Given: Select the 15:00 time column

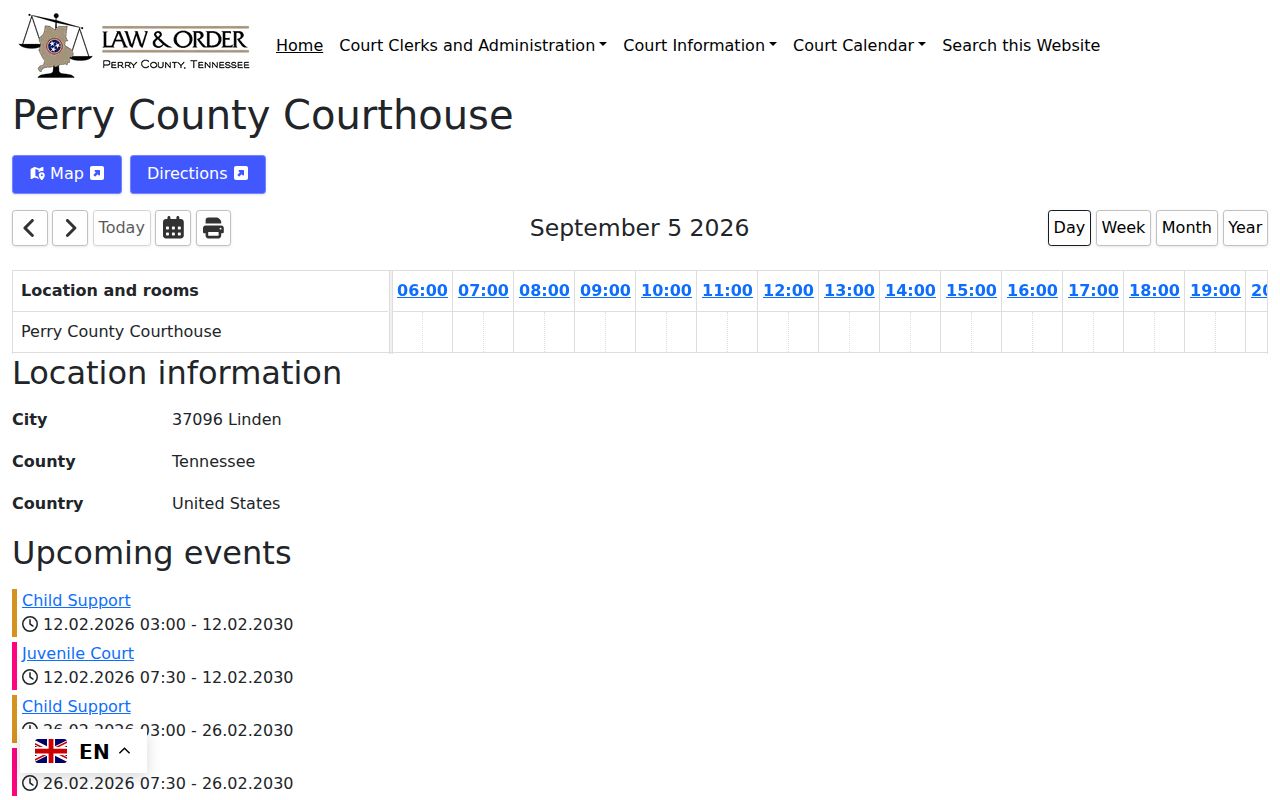Looking at the screenshot, I should pyautogui.click(x=971, y=291).
